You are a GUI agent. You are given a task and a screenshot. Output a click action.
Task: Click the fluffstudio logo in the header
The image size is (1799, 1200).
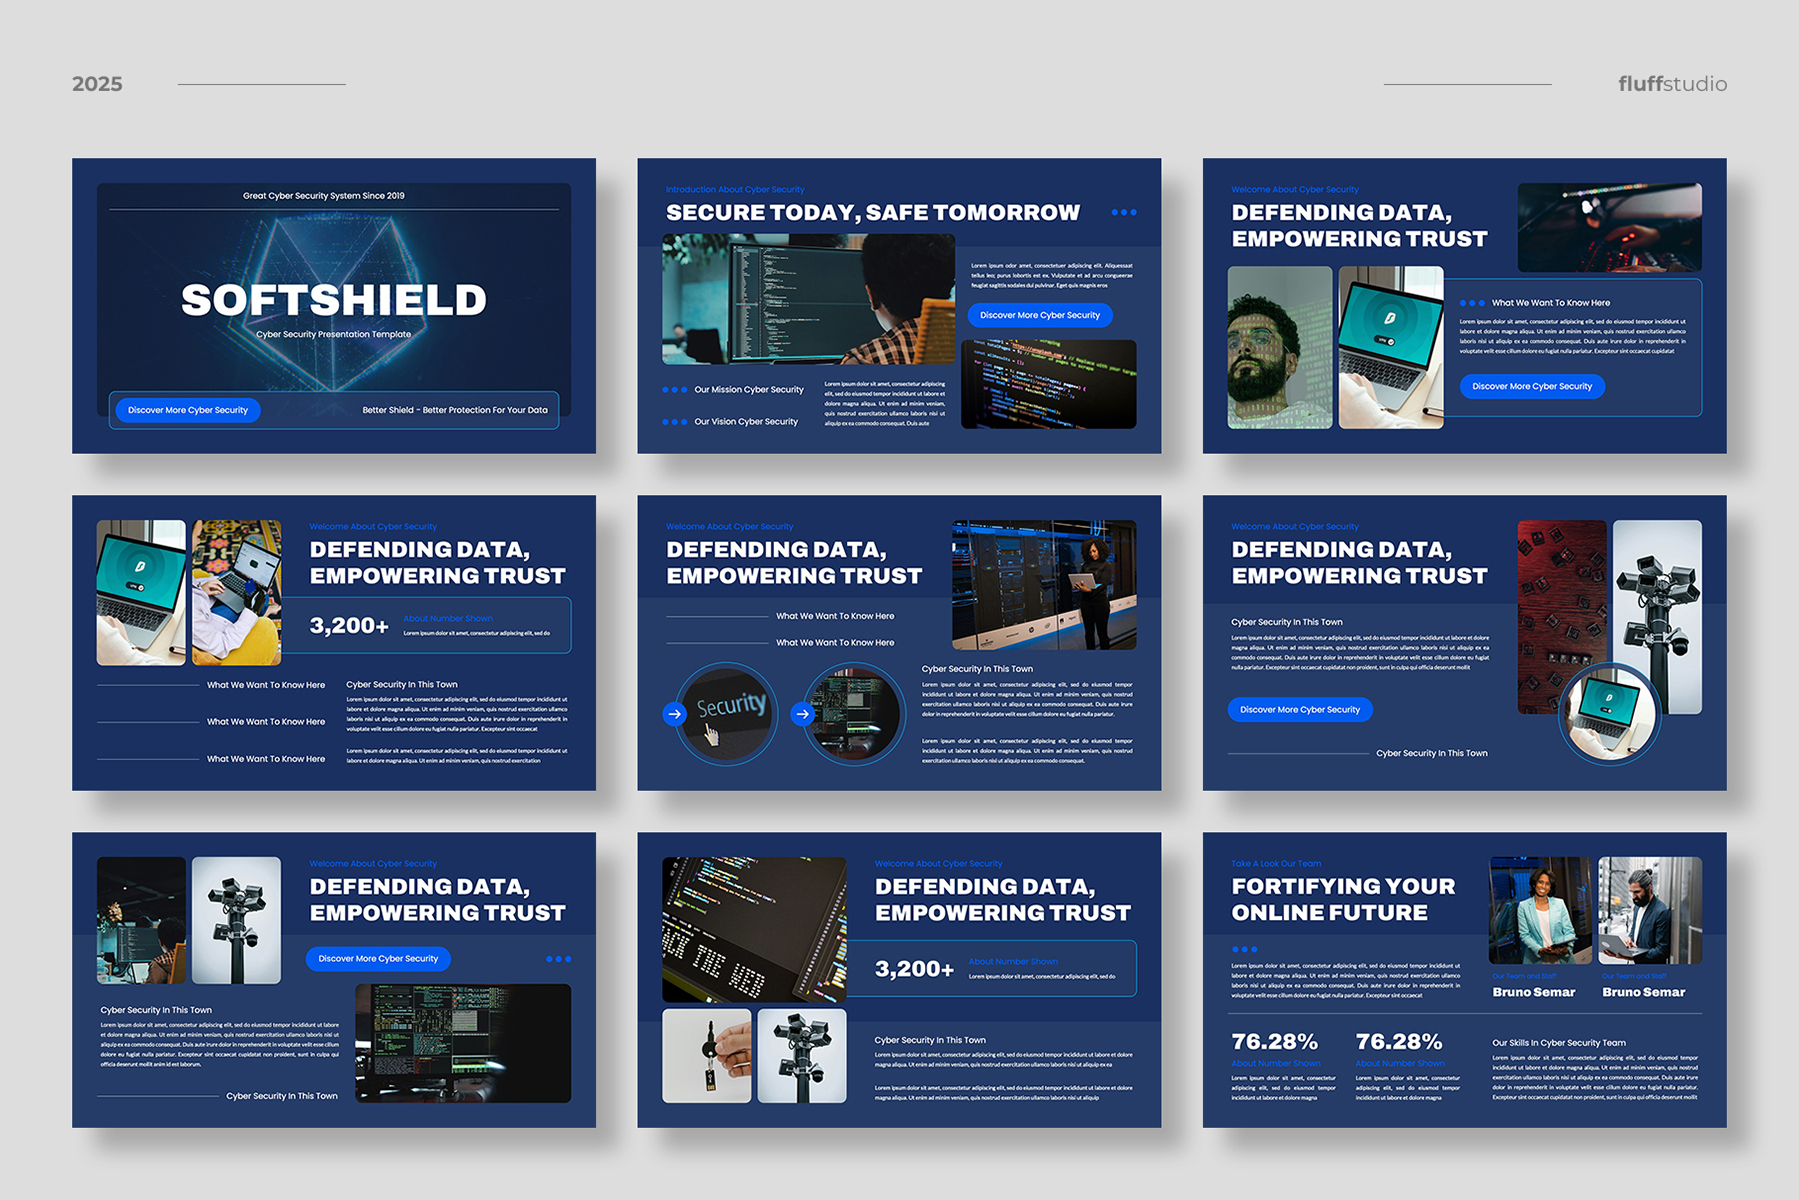1672,84
